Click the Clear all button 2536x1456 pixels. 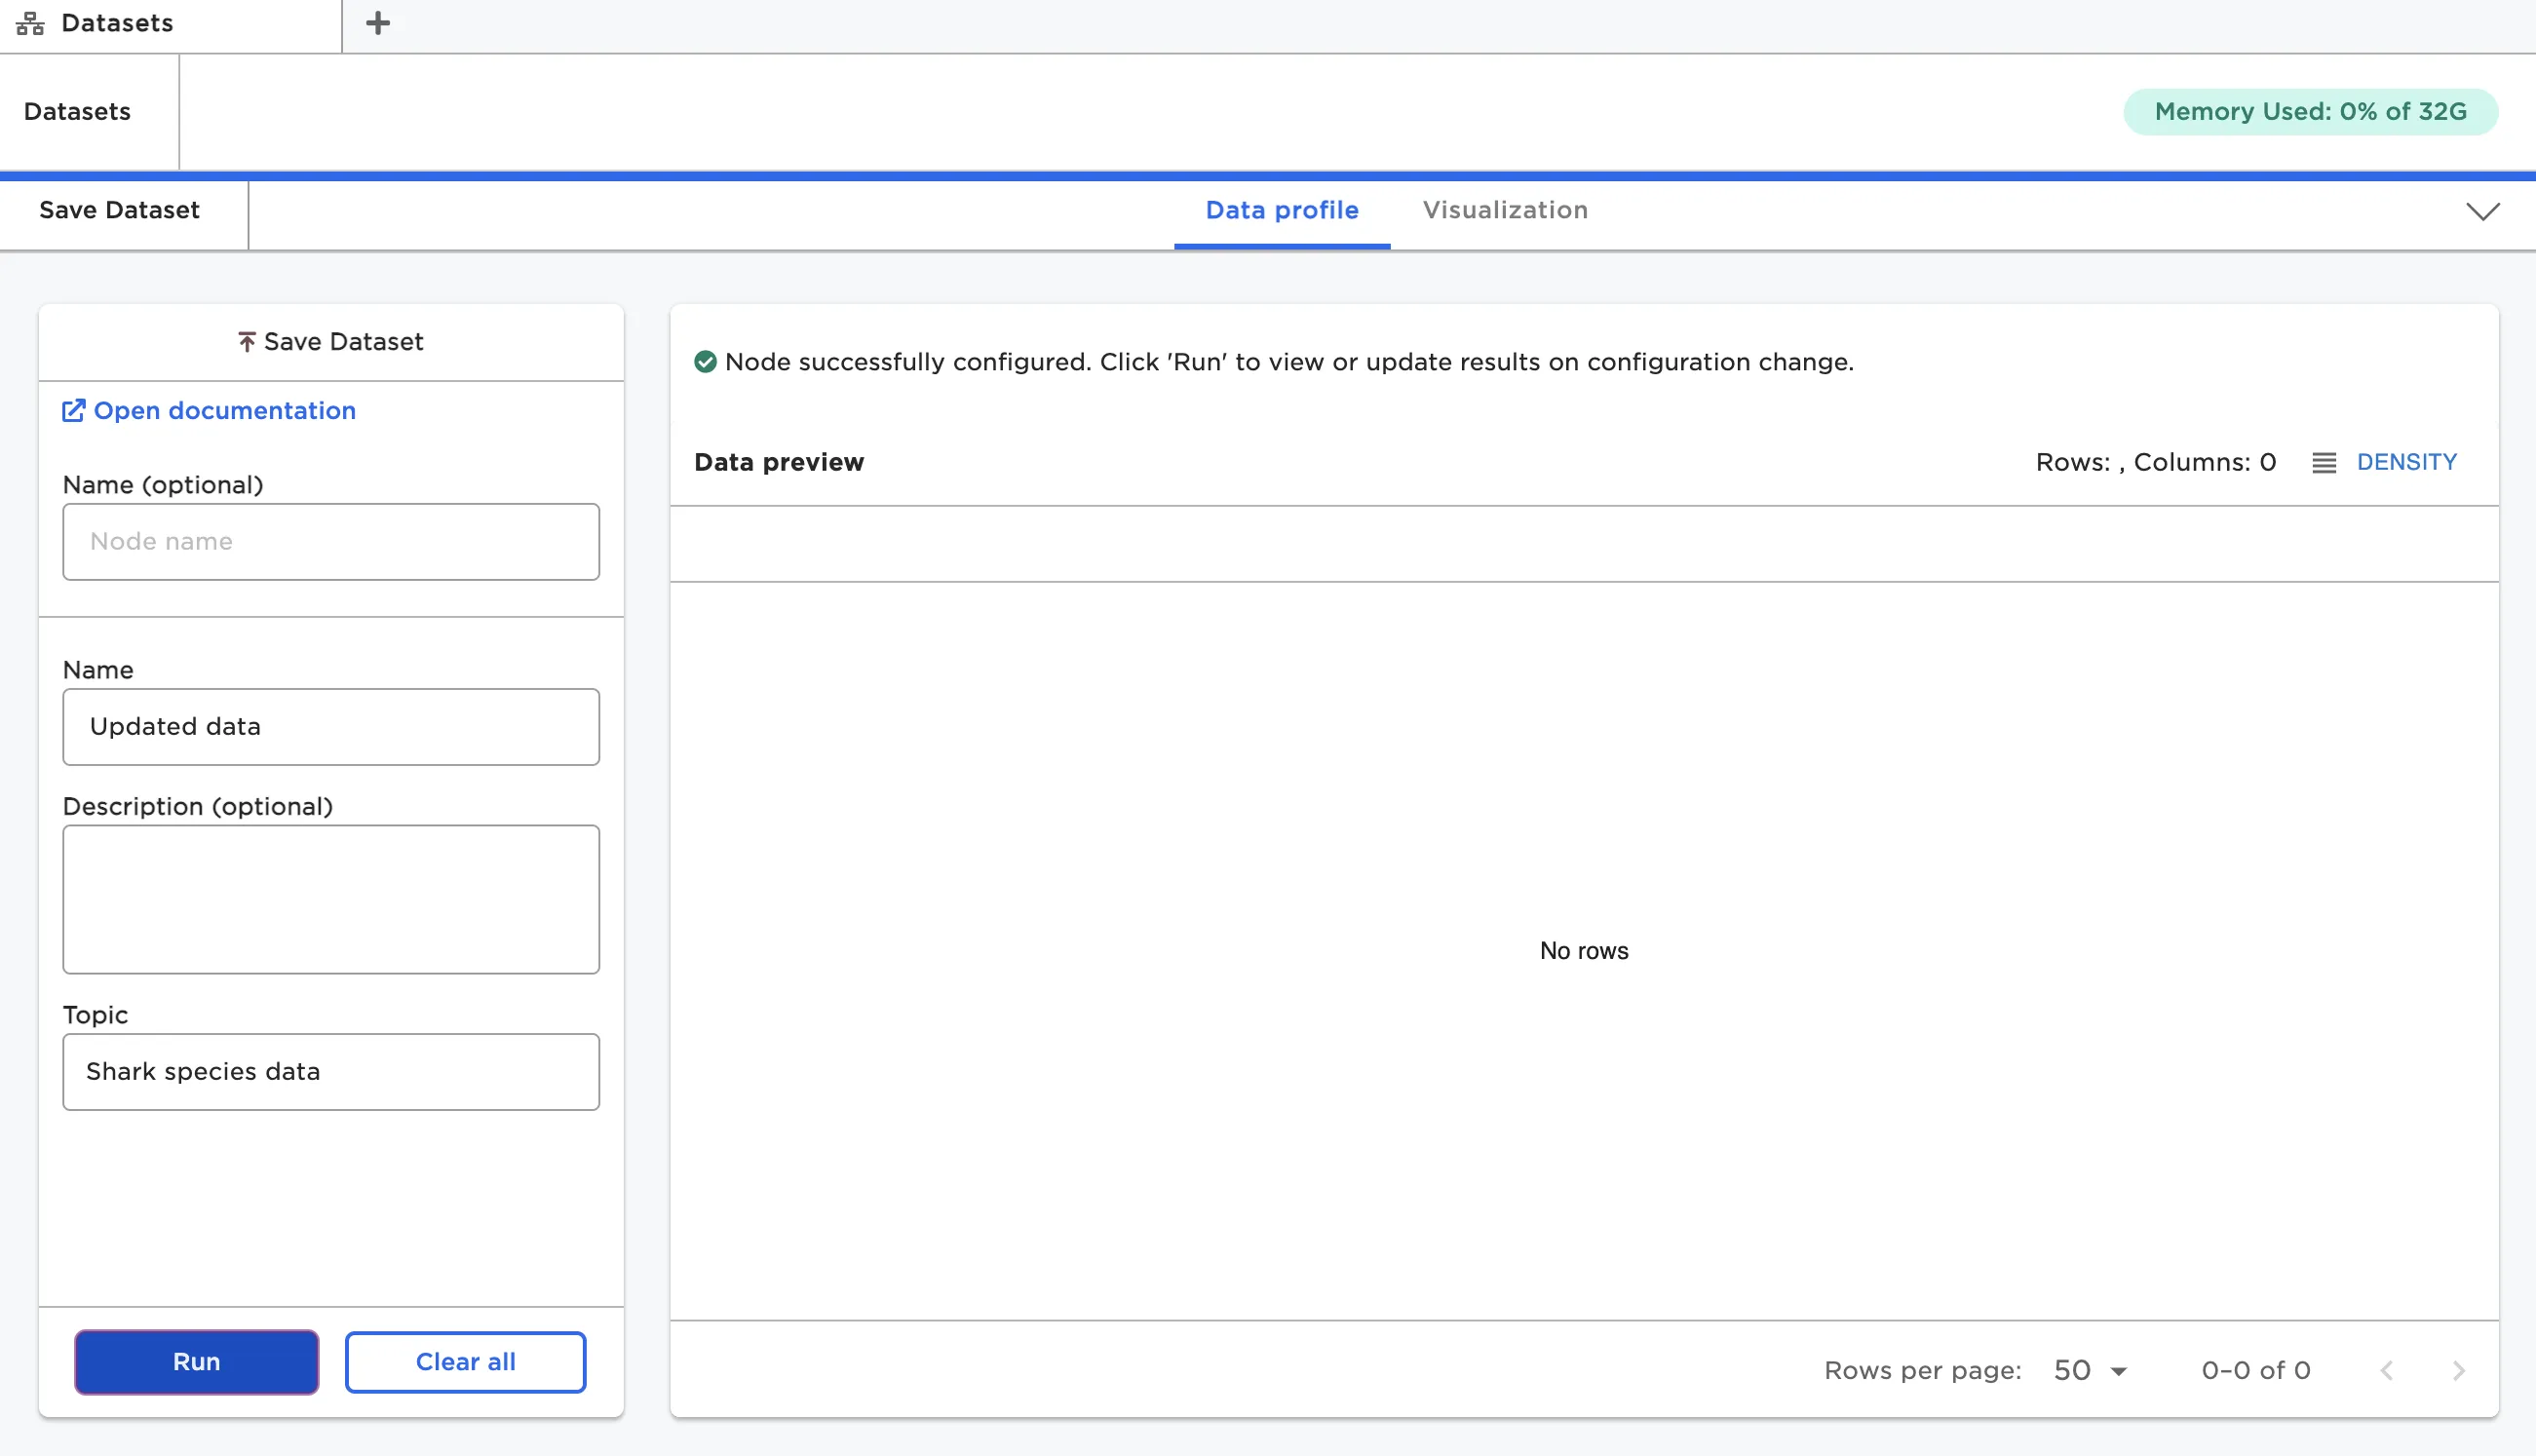(x=465, y=1362)
